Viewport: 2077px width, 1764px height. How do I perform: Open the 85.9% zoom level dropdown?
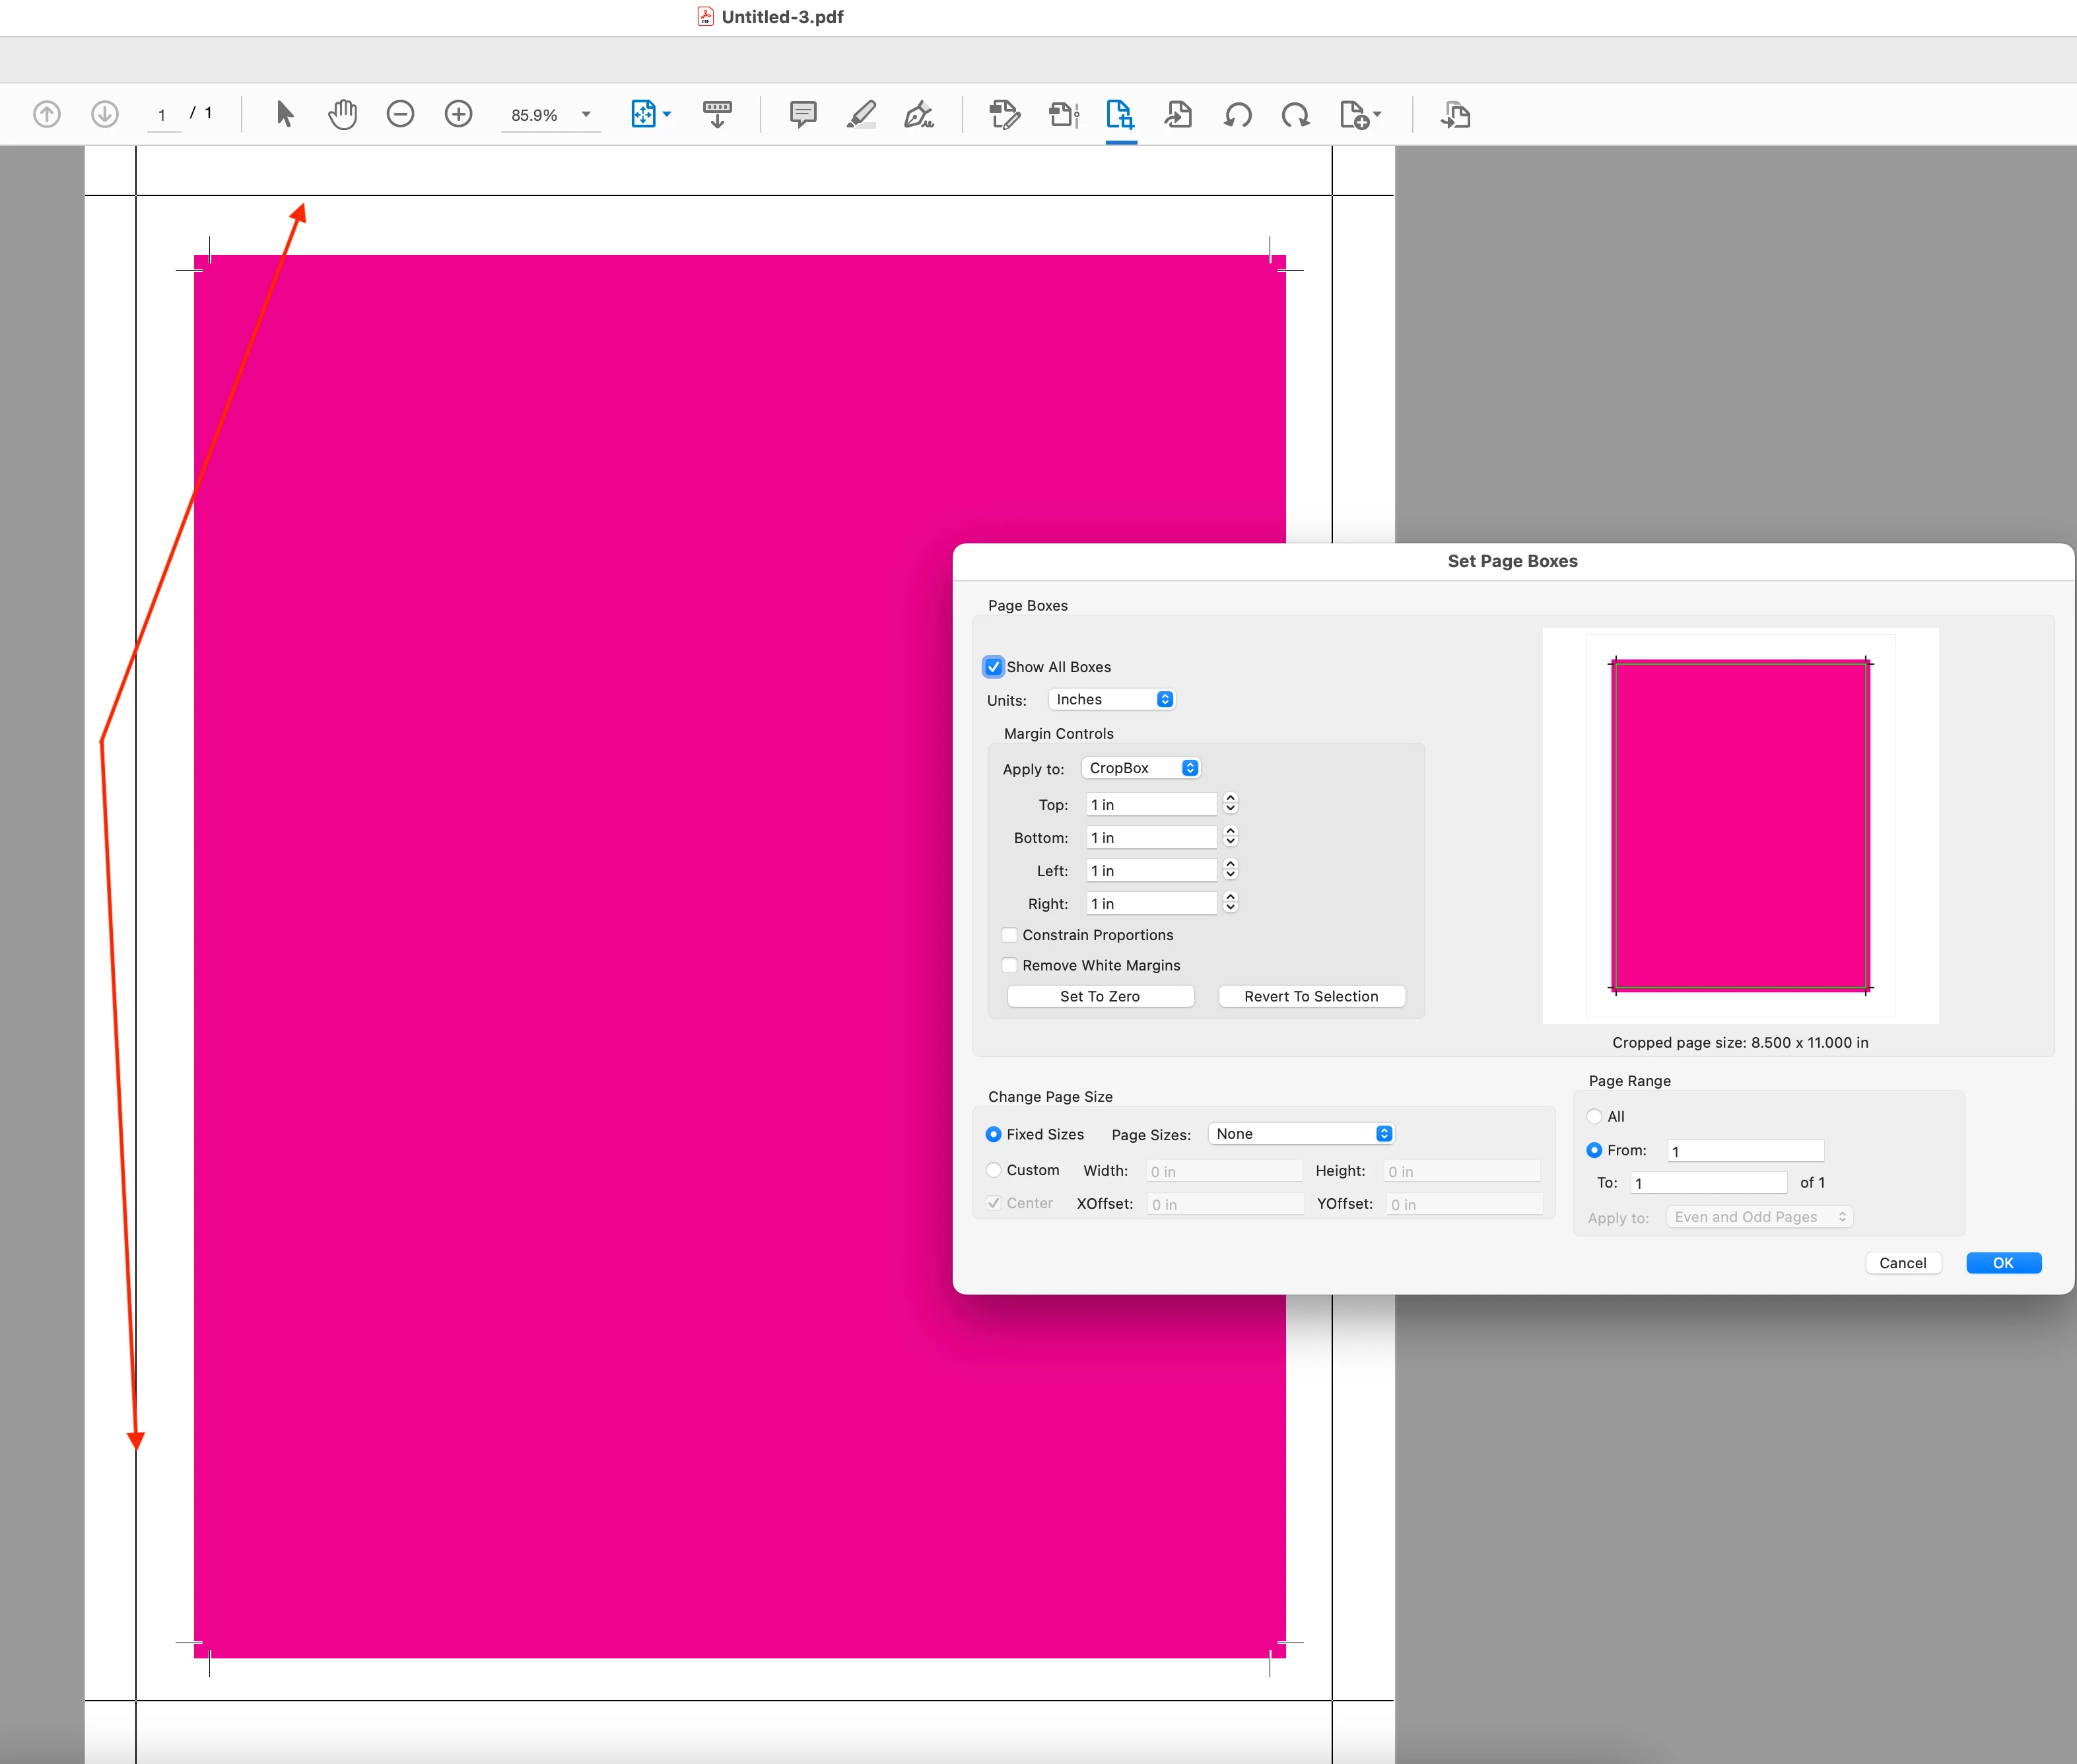[x=586, y=115]
